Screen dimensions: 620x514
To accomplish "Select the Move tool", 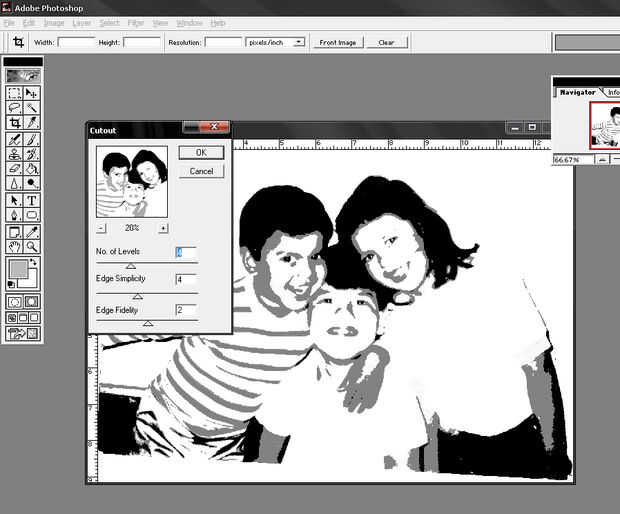I will point(32,93).
